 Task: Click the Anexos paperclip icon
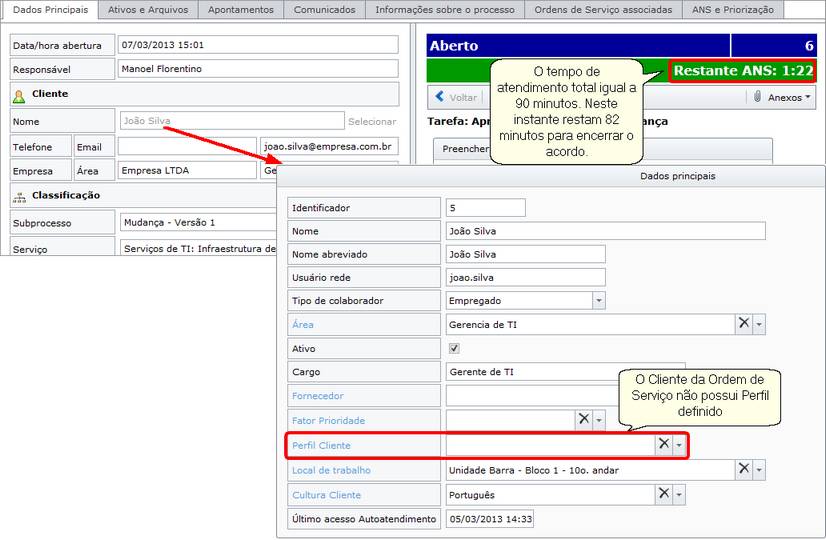click(757, 96)
